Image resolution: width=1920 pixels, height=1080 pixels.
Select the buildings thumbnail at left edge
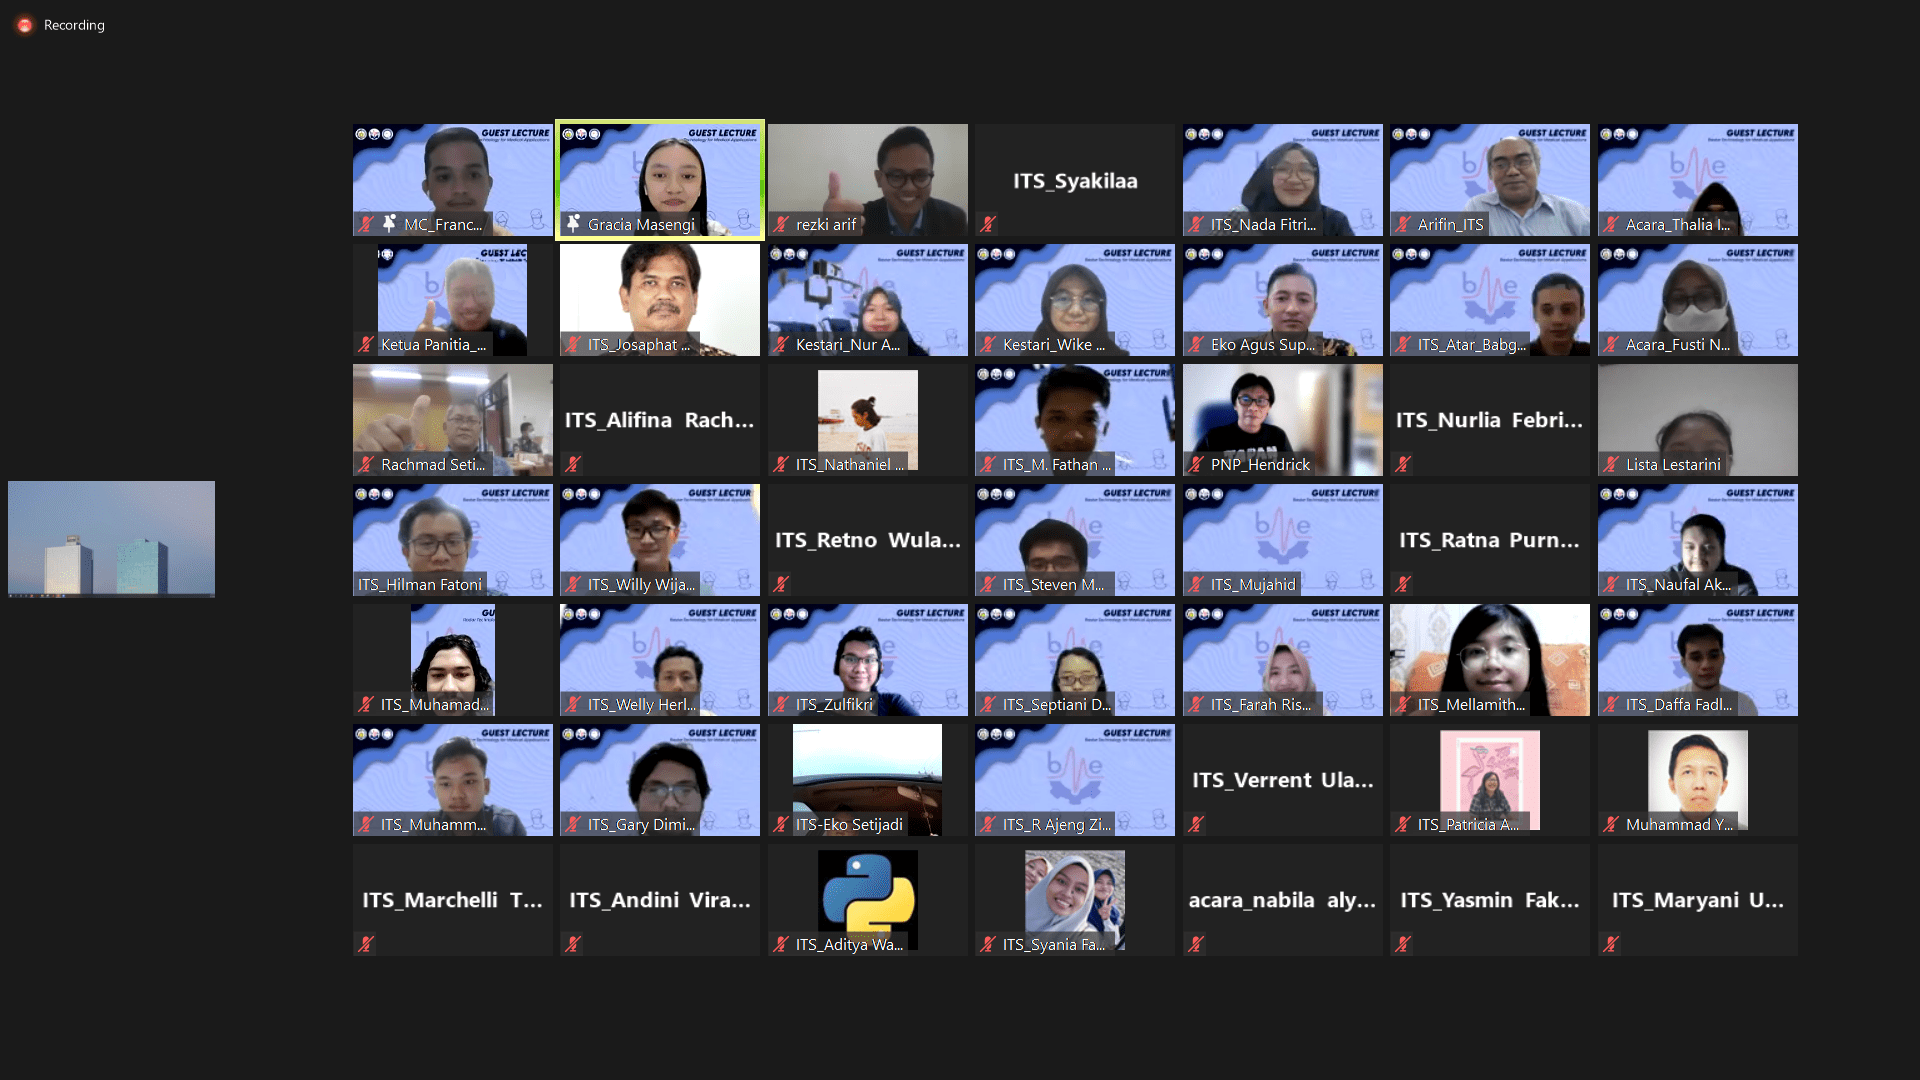[x=111, y=539]
